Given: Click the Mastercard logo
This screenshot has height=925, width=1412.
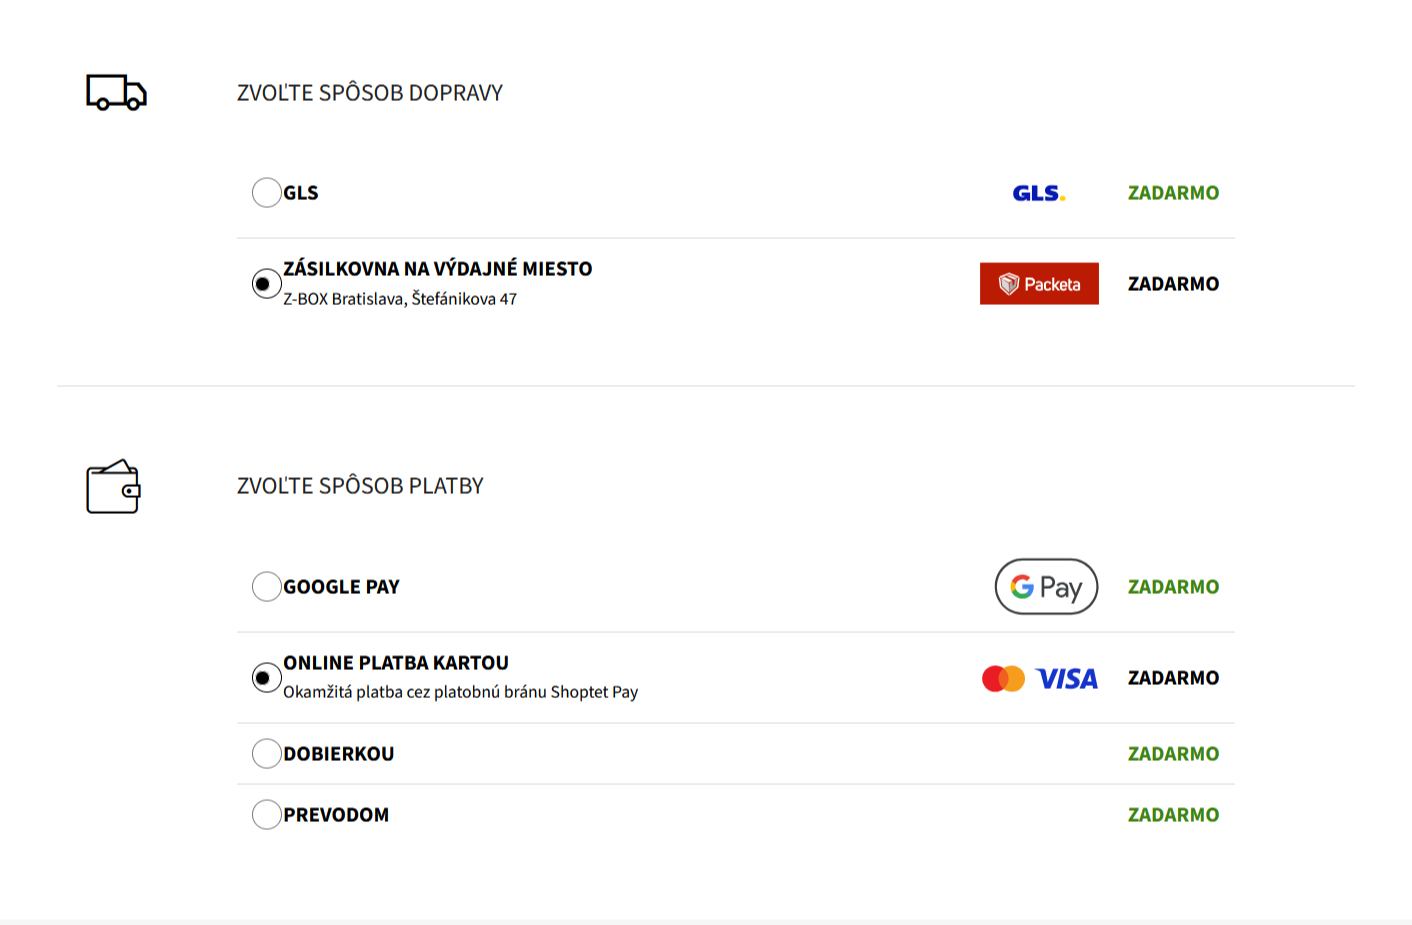Looking at the screenshot, I should pos(1003,679).
